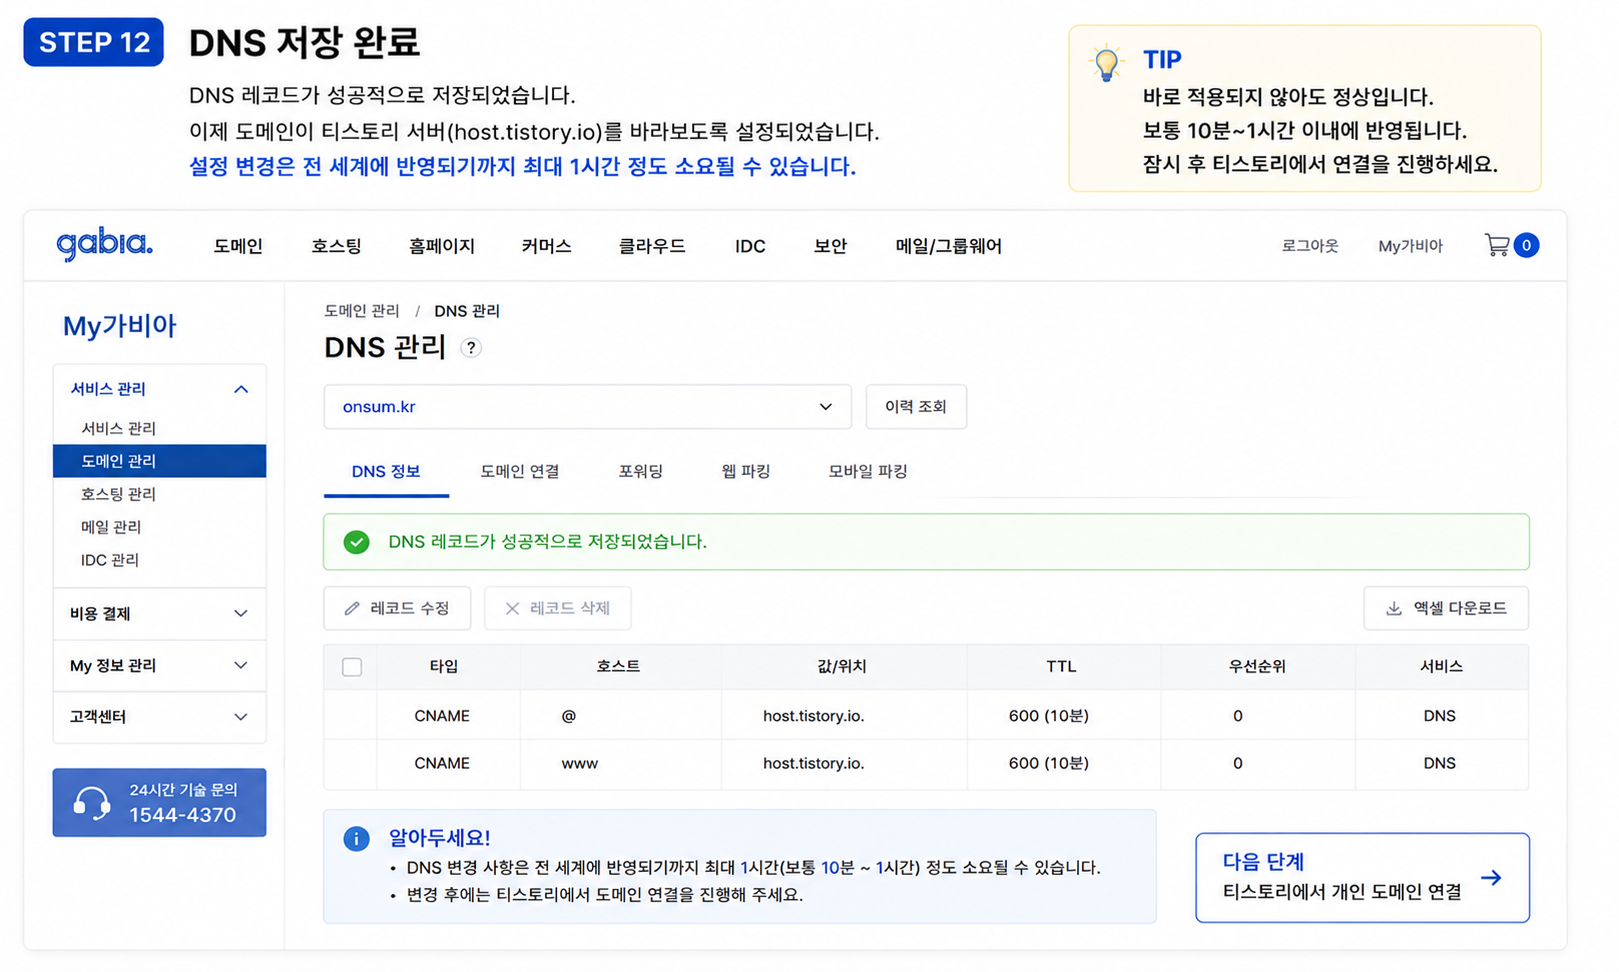Click the DNS 관리 breadcrumb text
Screen dimensions: 1619x972
point(467,311)
